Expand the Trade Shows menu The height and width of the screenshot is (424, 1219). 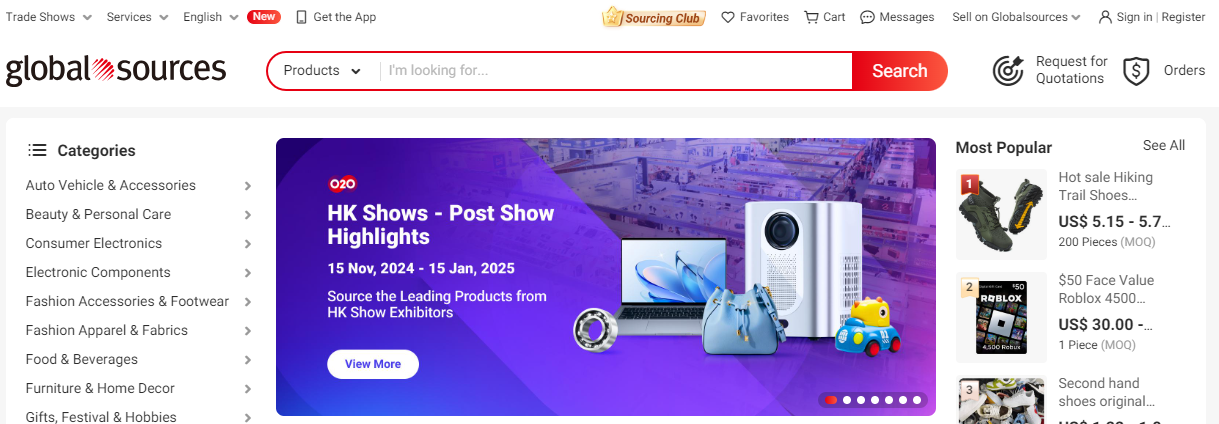[x=48, y=17]
